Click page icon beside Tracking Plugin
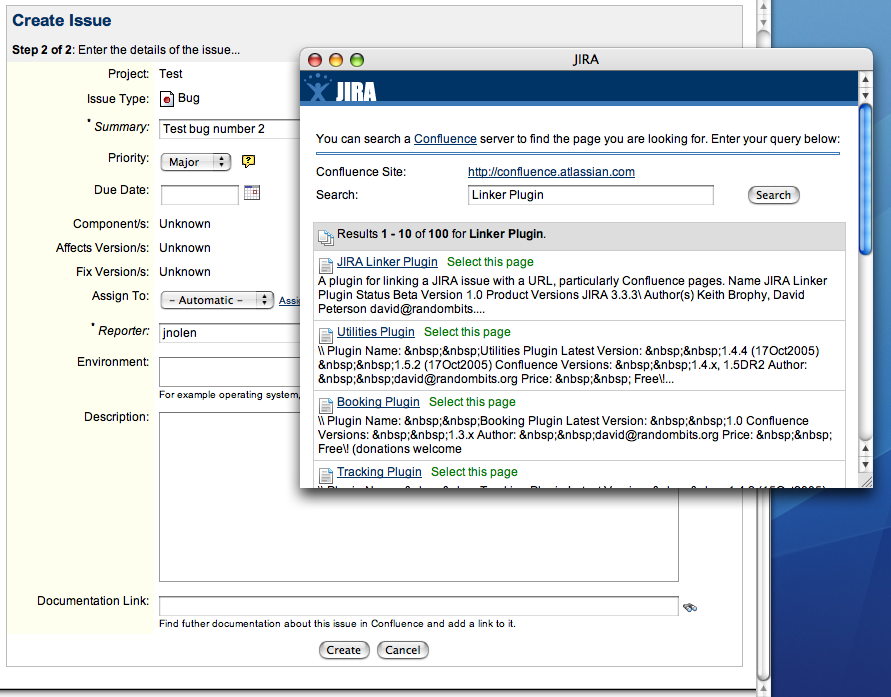Screen dimensions: 891x697 (326, 474)
